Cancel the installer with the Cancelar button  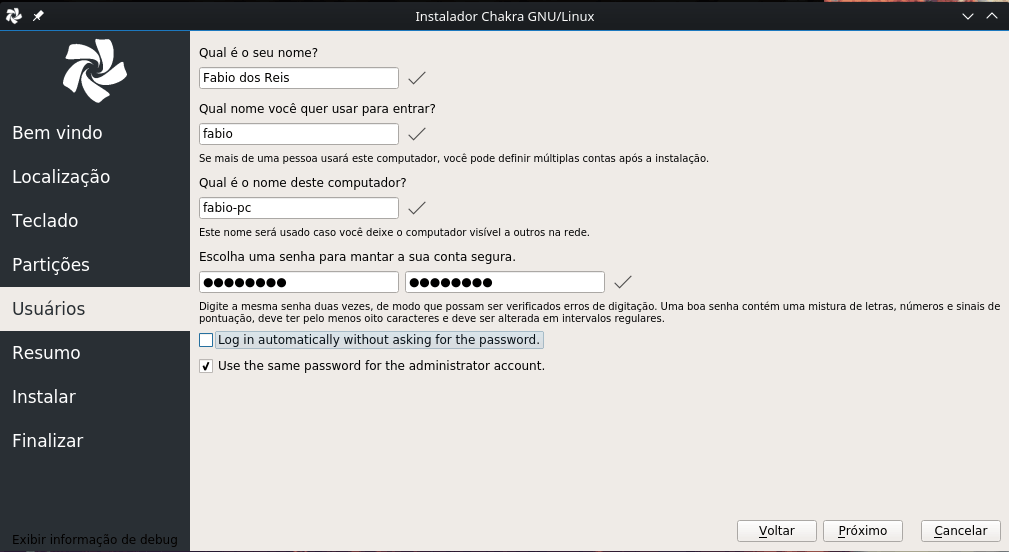click(960, 531)
